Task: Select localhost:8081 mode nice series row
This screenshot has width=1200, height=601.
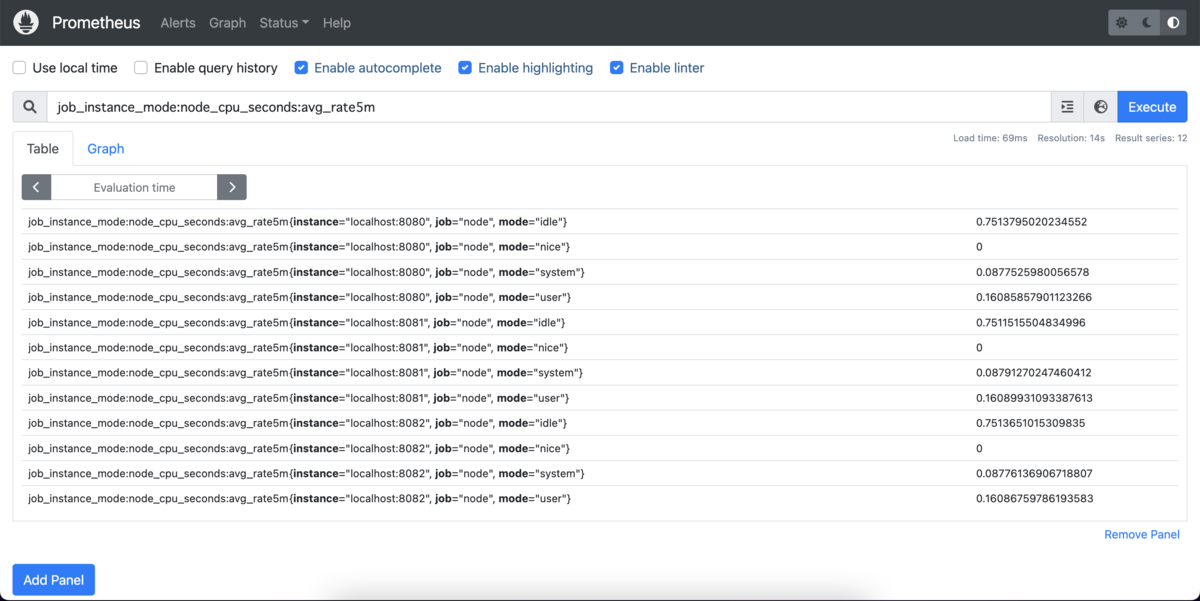Action: pyautogui.click(x=600, y=347)
